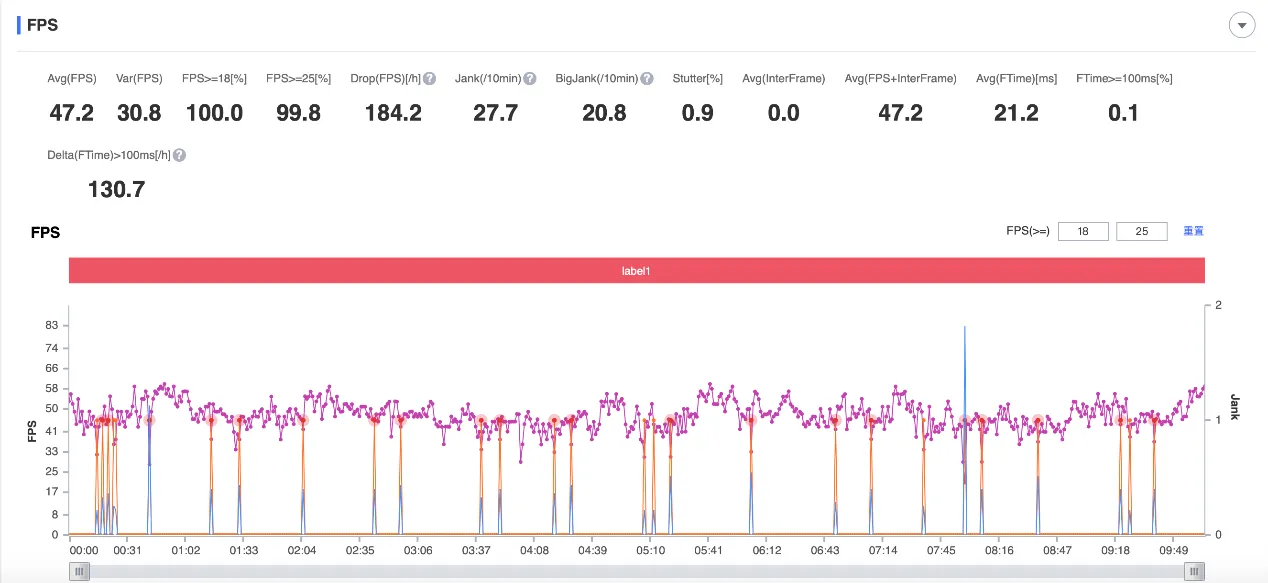Click the blue 重置 reset link

pyautogui.click(x=1194, y=231)
